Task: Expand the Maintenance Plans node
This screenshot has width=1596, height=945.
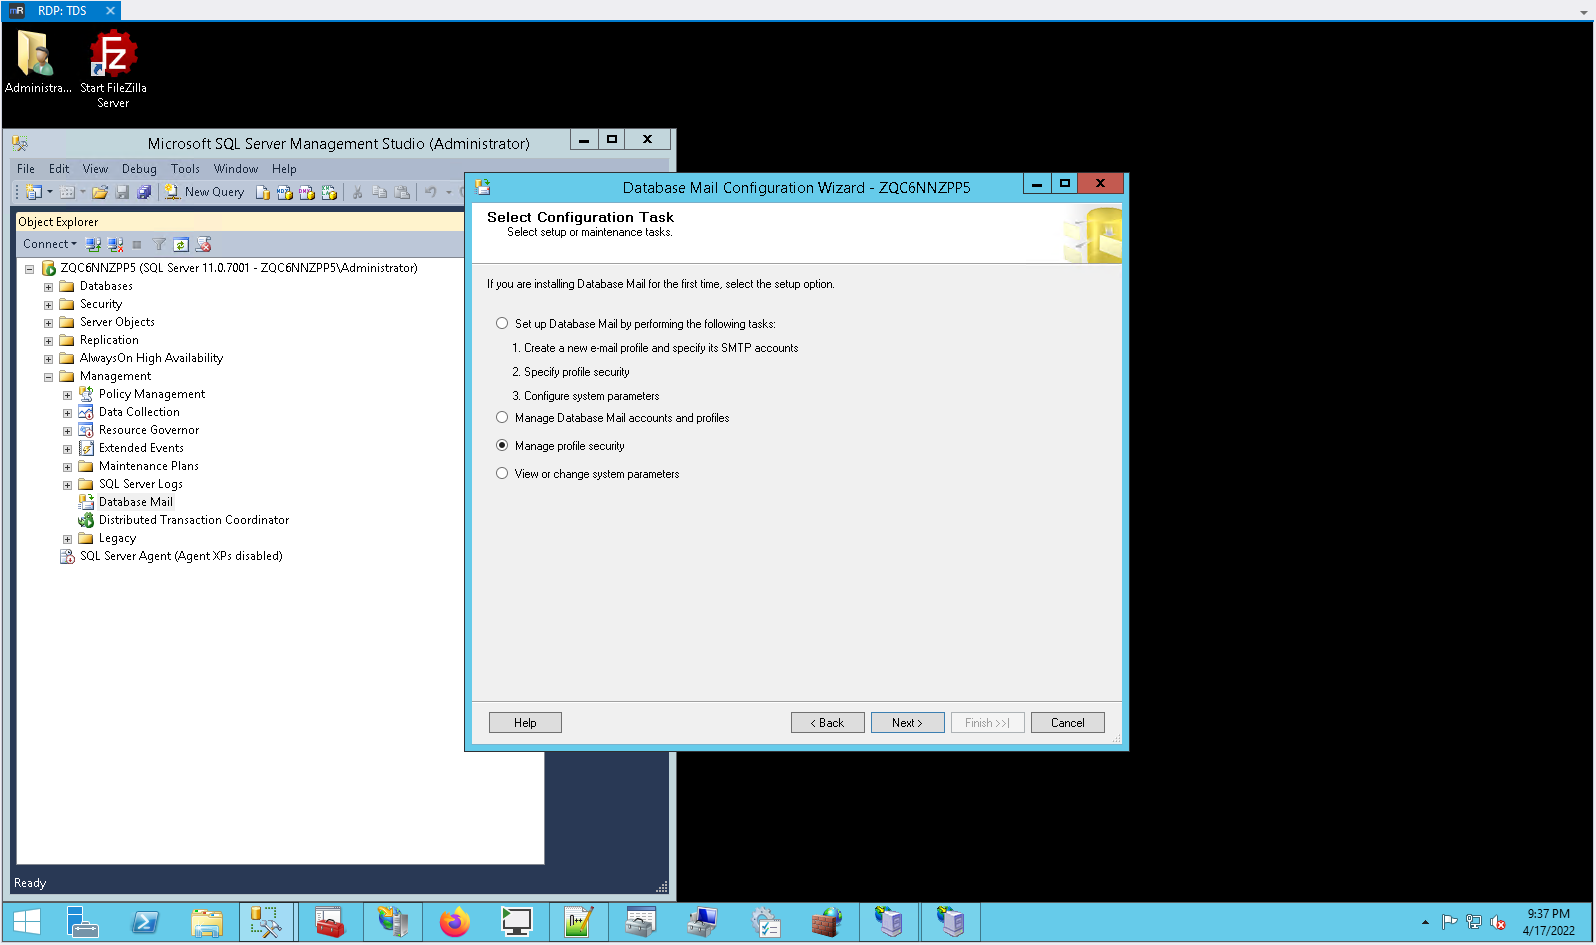Action: pyautogui.click(x=67, y=467)
